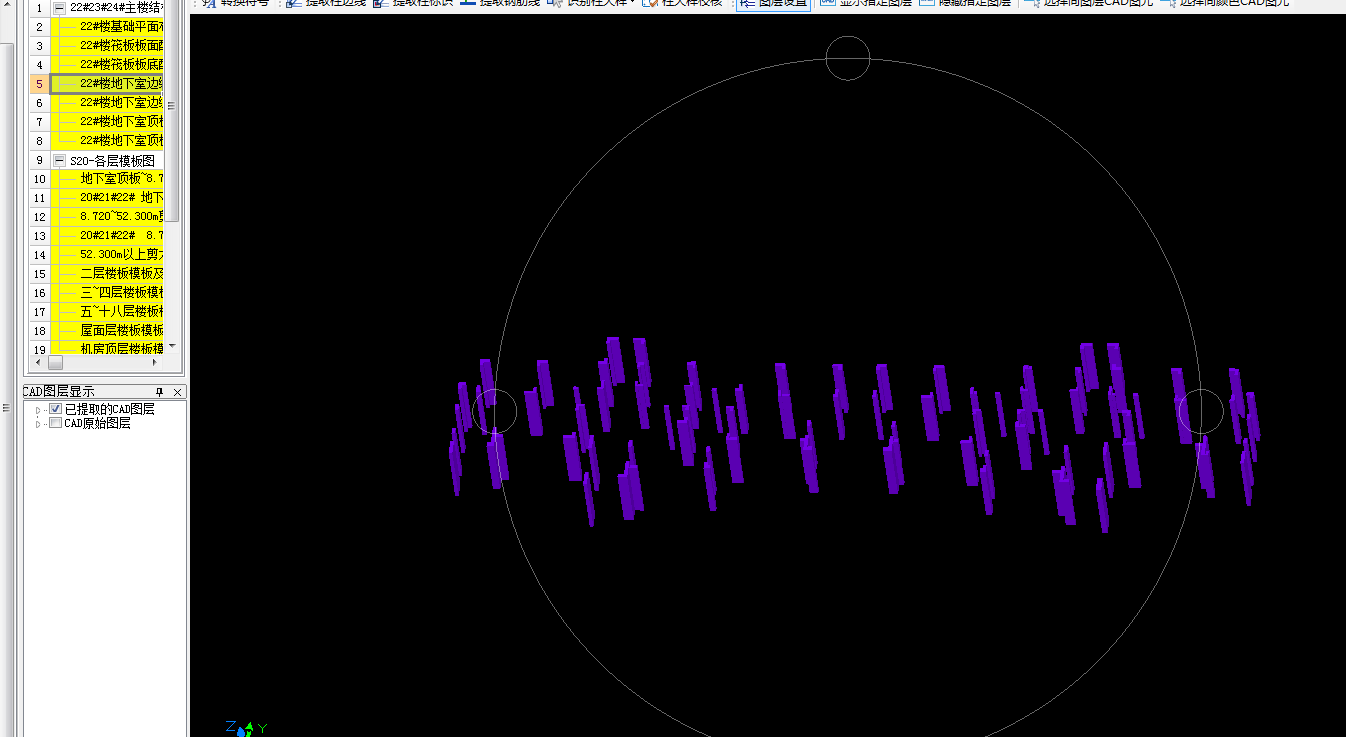The width and height of the screenshot is (1346, 737).
Task: Click the row number 9 cell
Action: coord(38,159)
